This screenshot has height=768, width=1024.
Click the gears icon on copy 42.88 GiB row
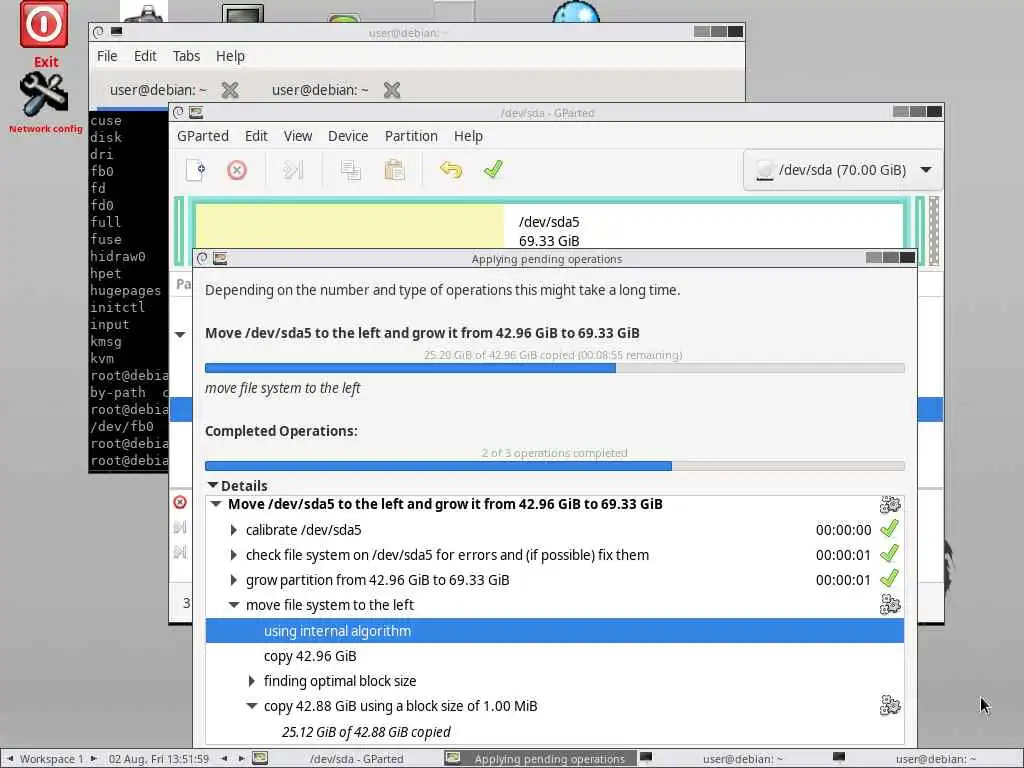(889, 706)
